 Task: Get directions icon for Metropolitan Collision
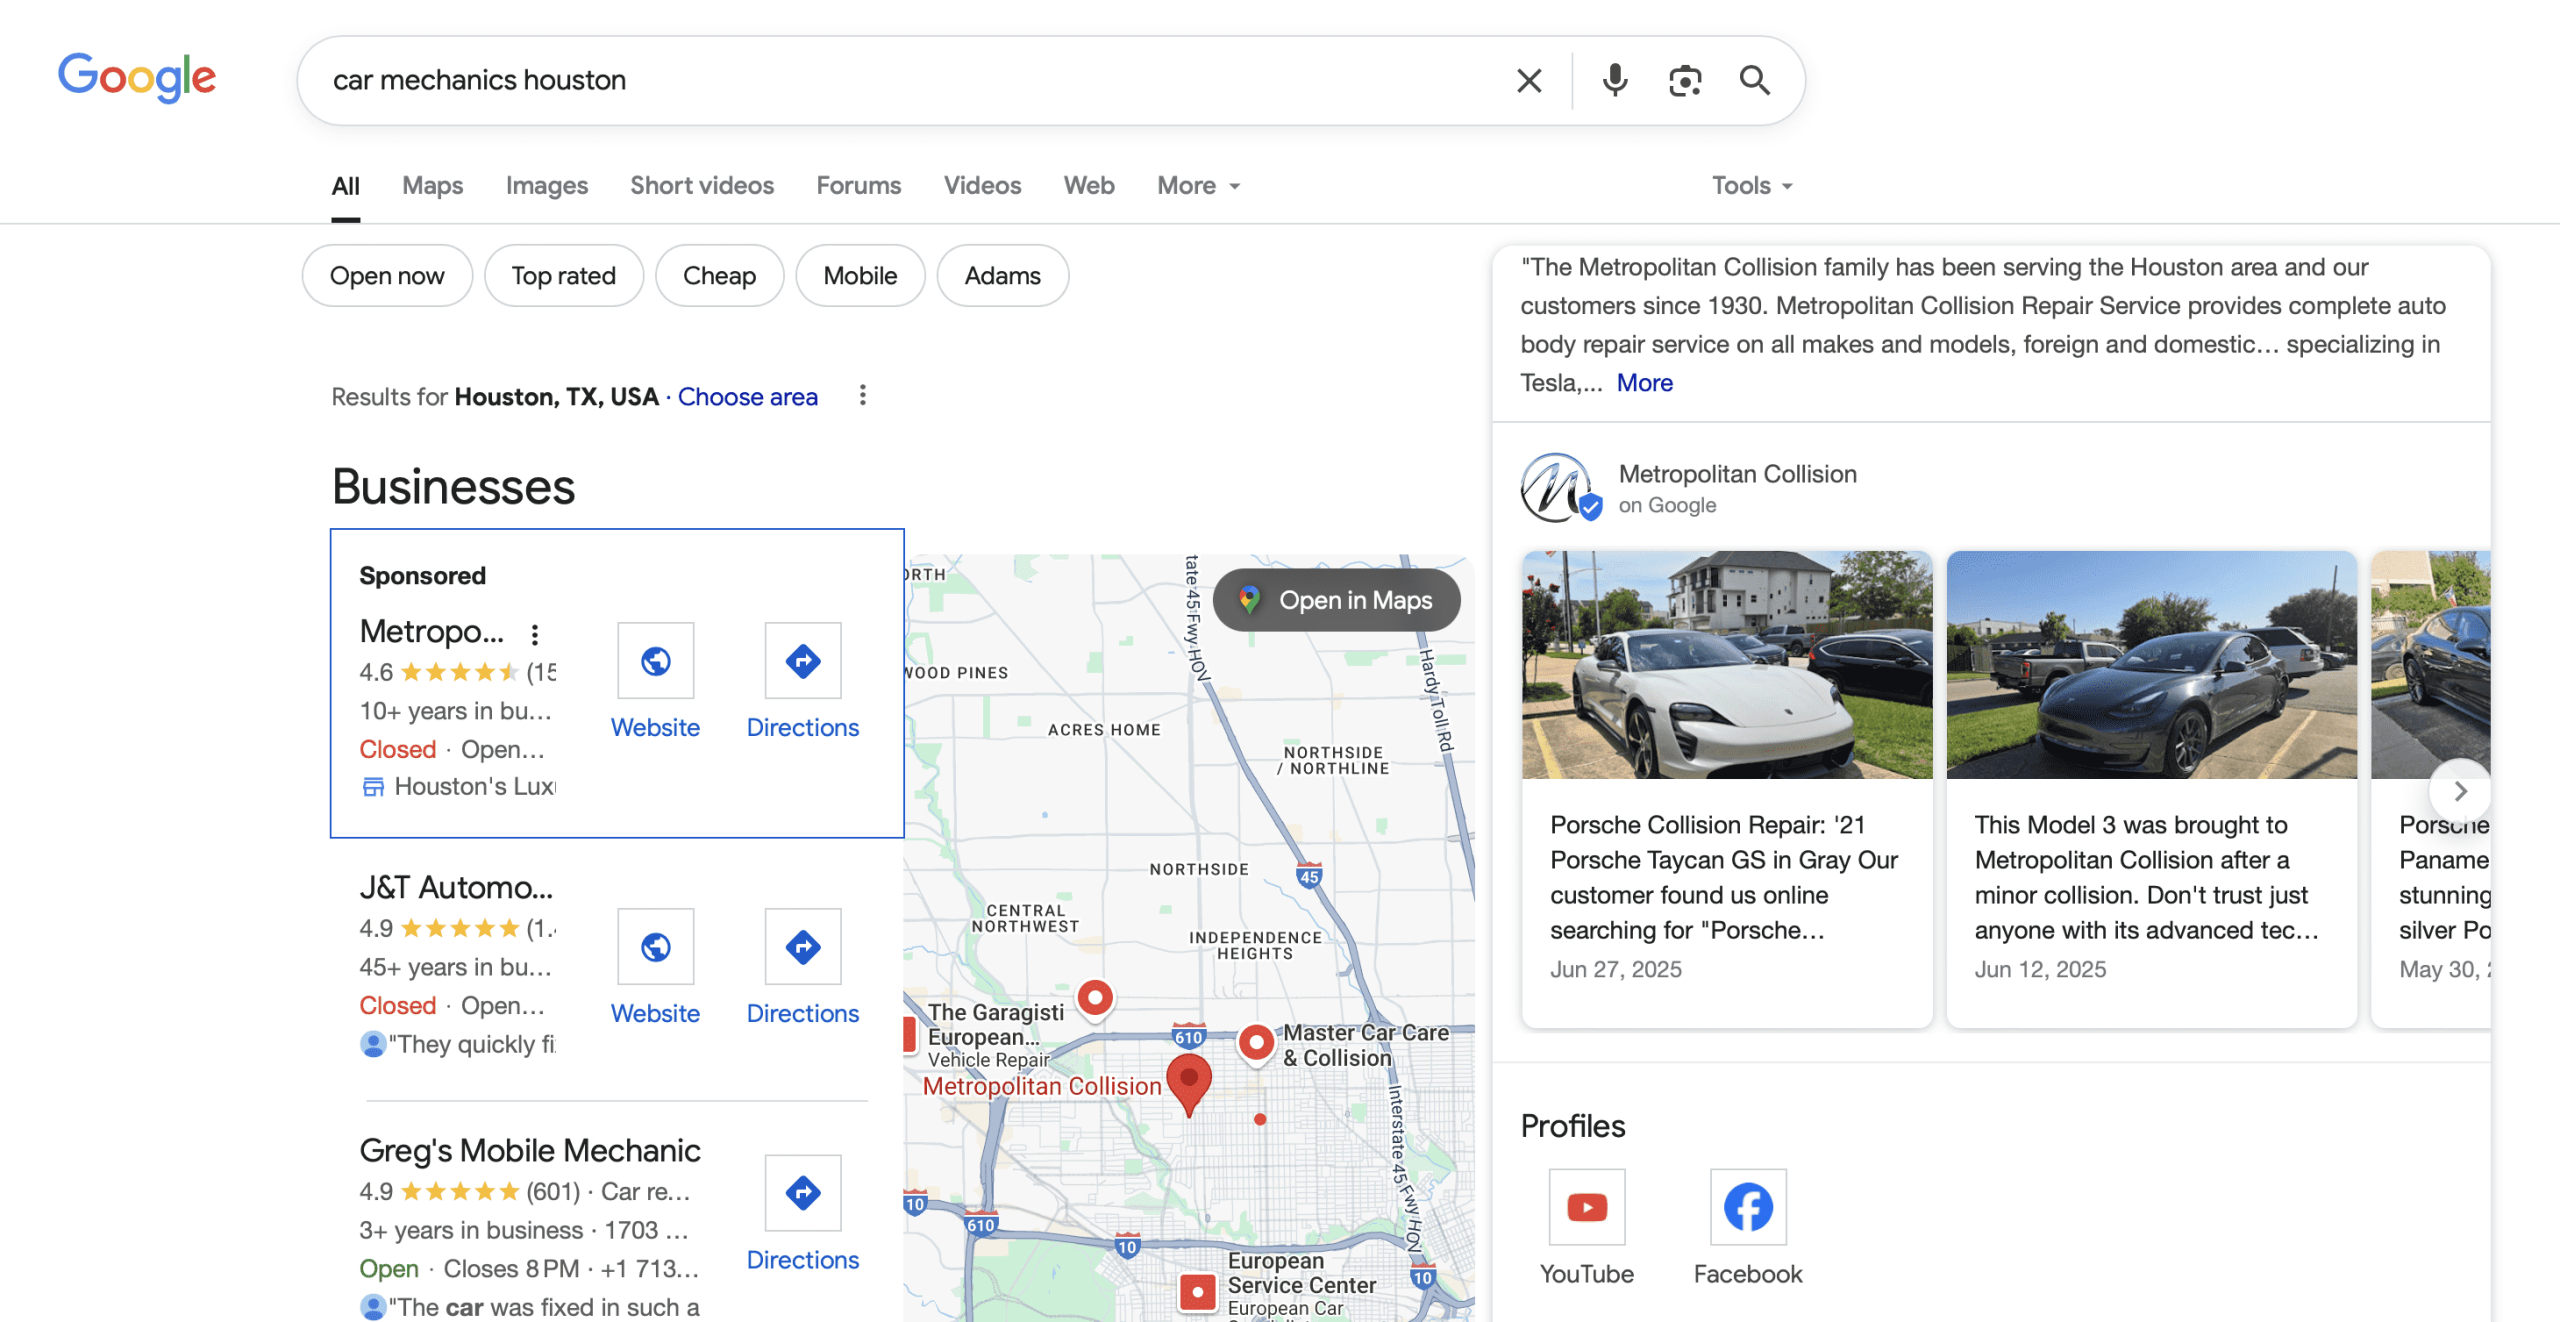tap(803, 660)
